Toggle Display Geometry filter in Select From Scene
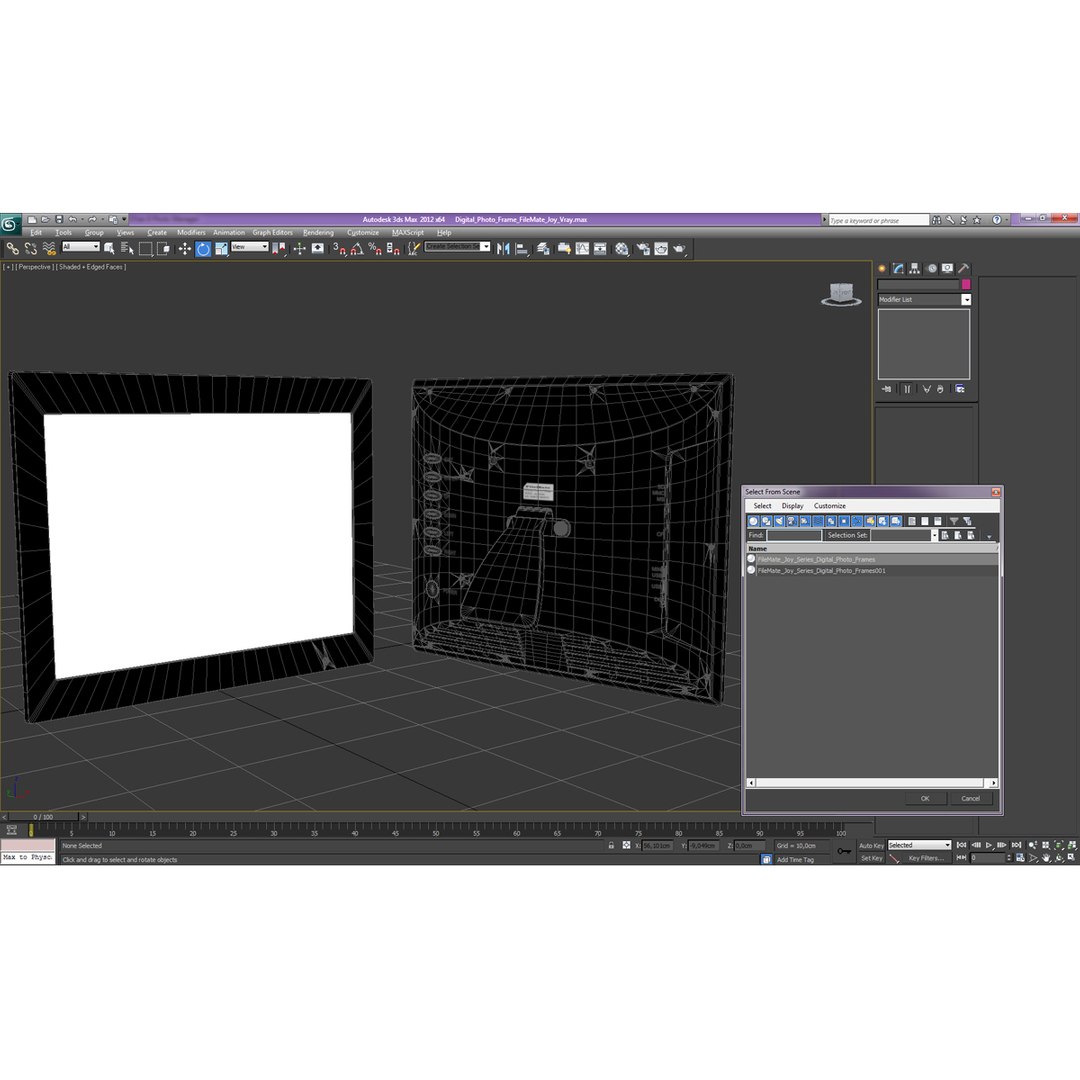Viewport: 1080px width, 1080px height. (x=754, y=521)
